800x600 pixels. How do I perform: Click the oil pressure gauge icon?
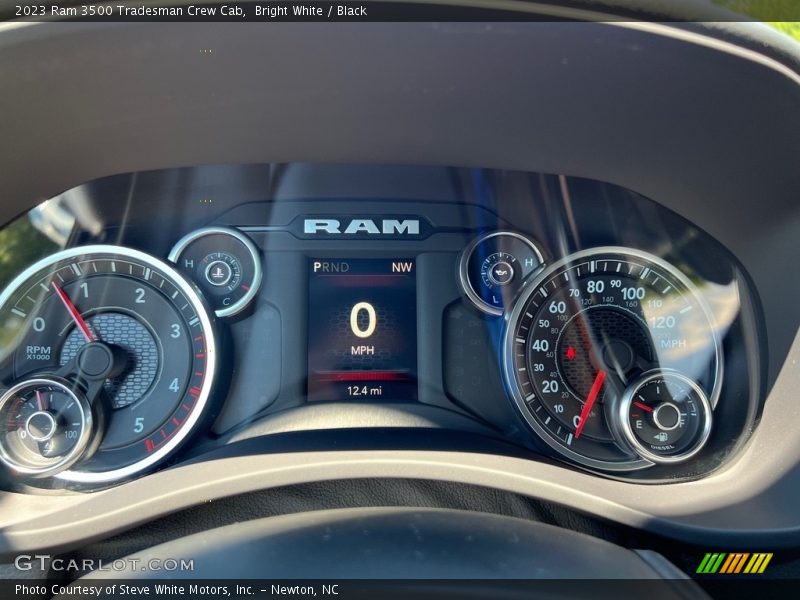500,273
